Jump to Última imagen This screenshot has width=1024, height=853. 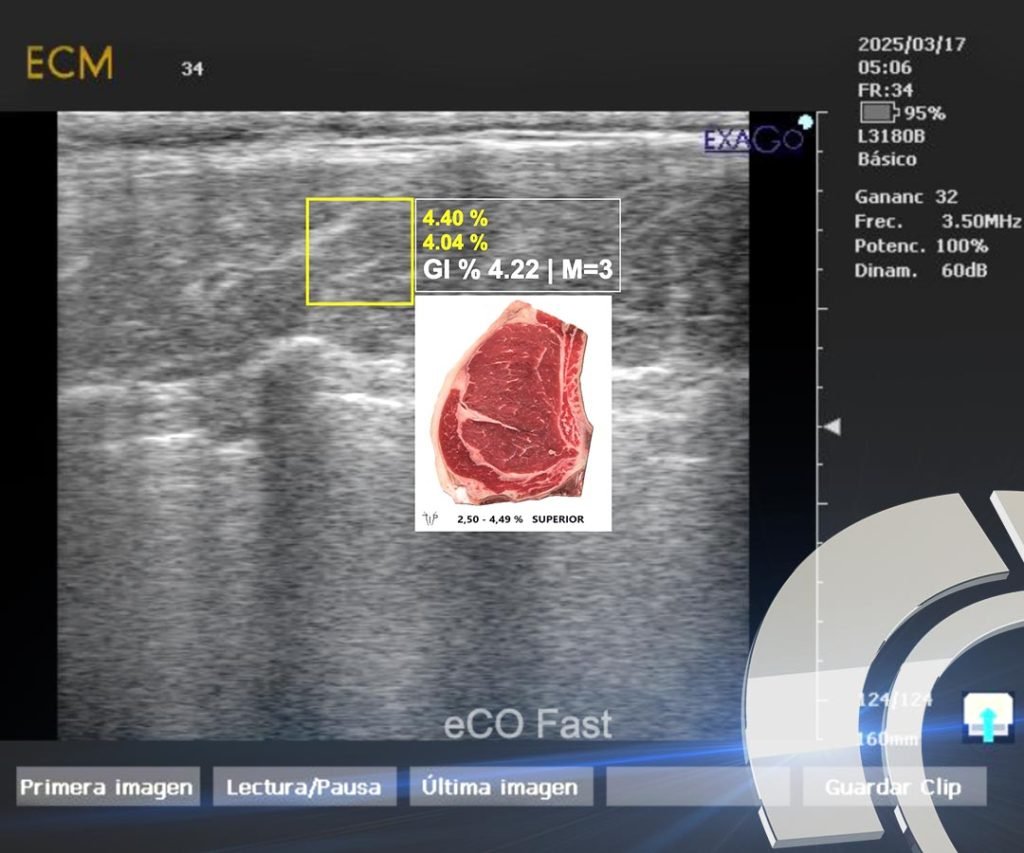(501, 786)
